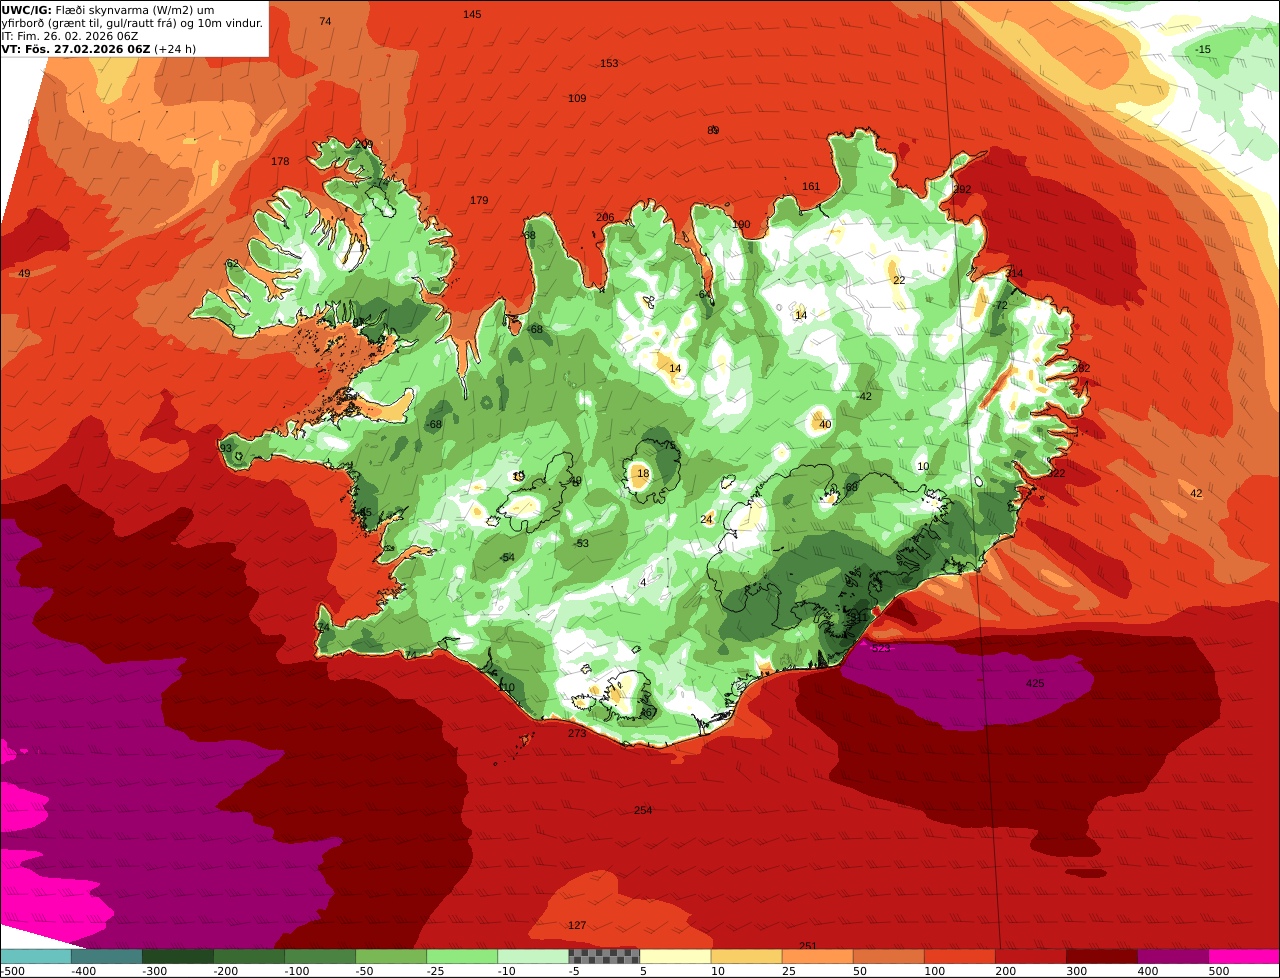
Task: Click the 161 value off the north coast
Action: (811, 187)
